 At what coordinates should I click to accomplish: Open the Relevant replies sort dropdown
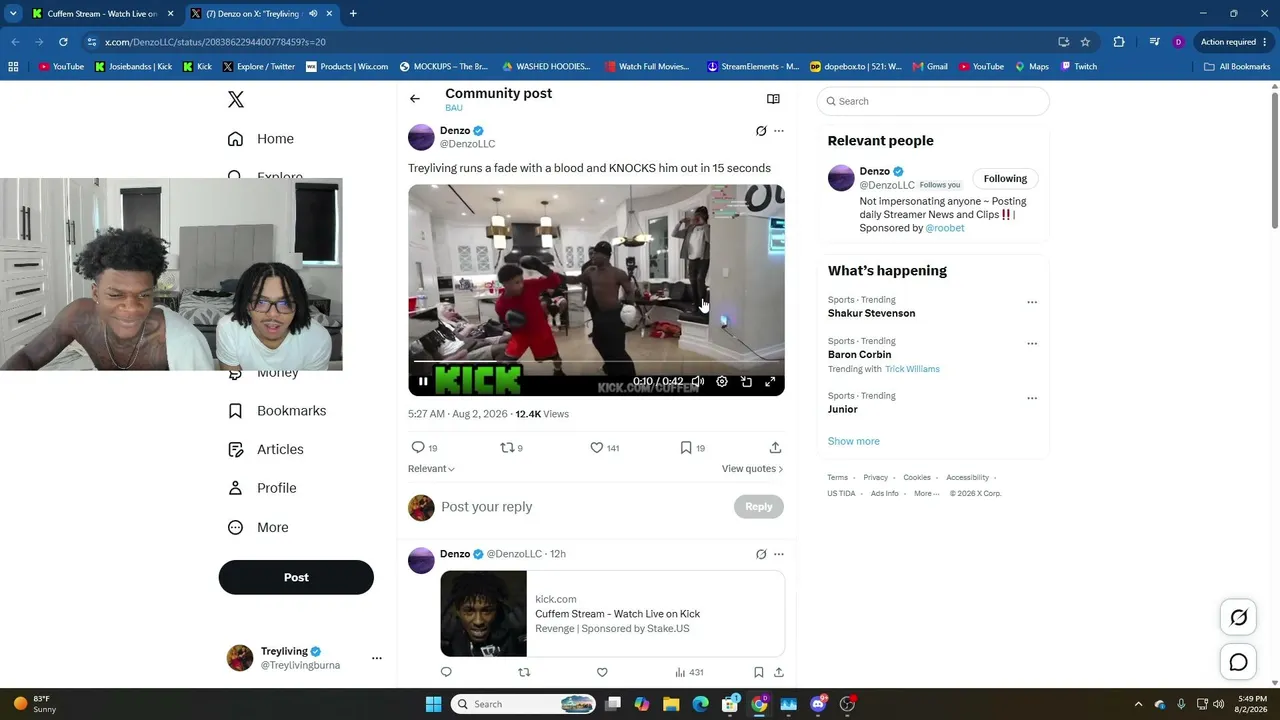(431, 469)
